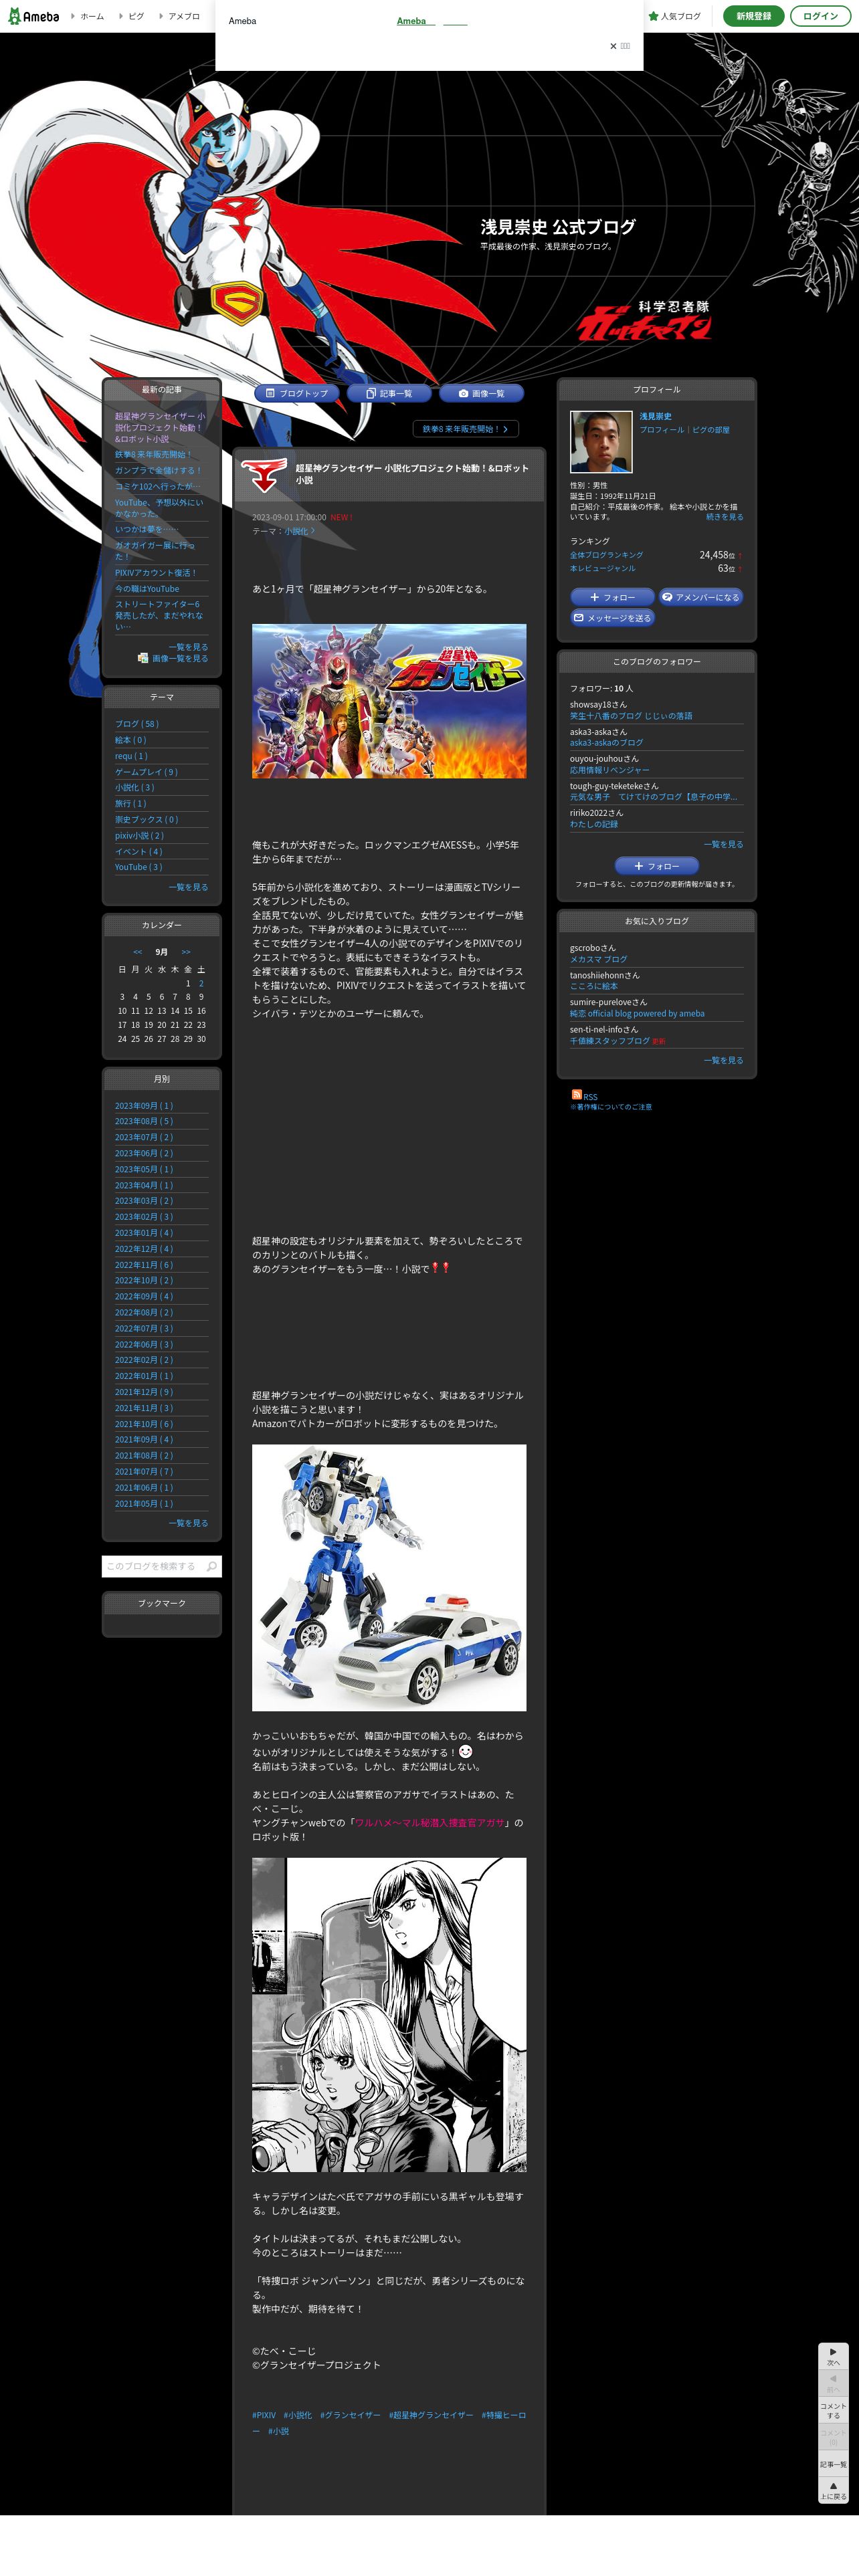Viewport: 859px width, 2576px height.
Task: Click the Gatchaman theme icon beside article title
Action: tap(265, 474)
